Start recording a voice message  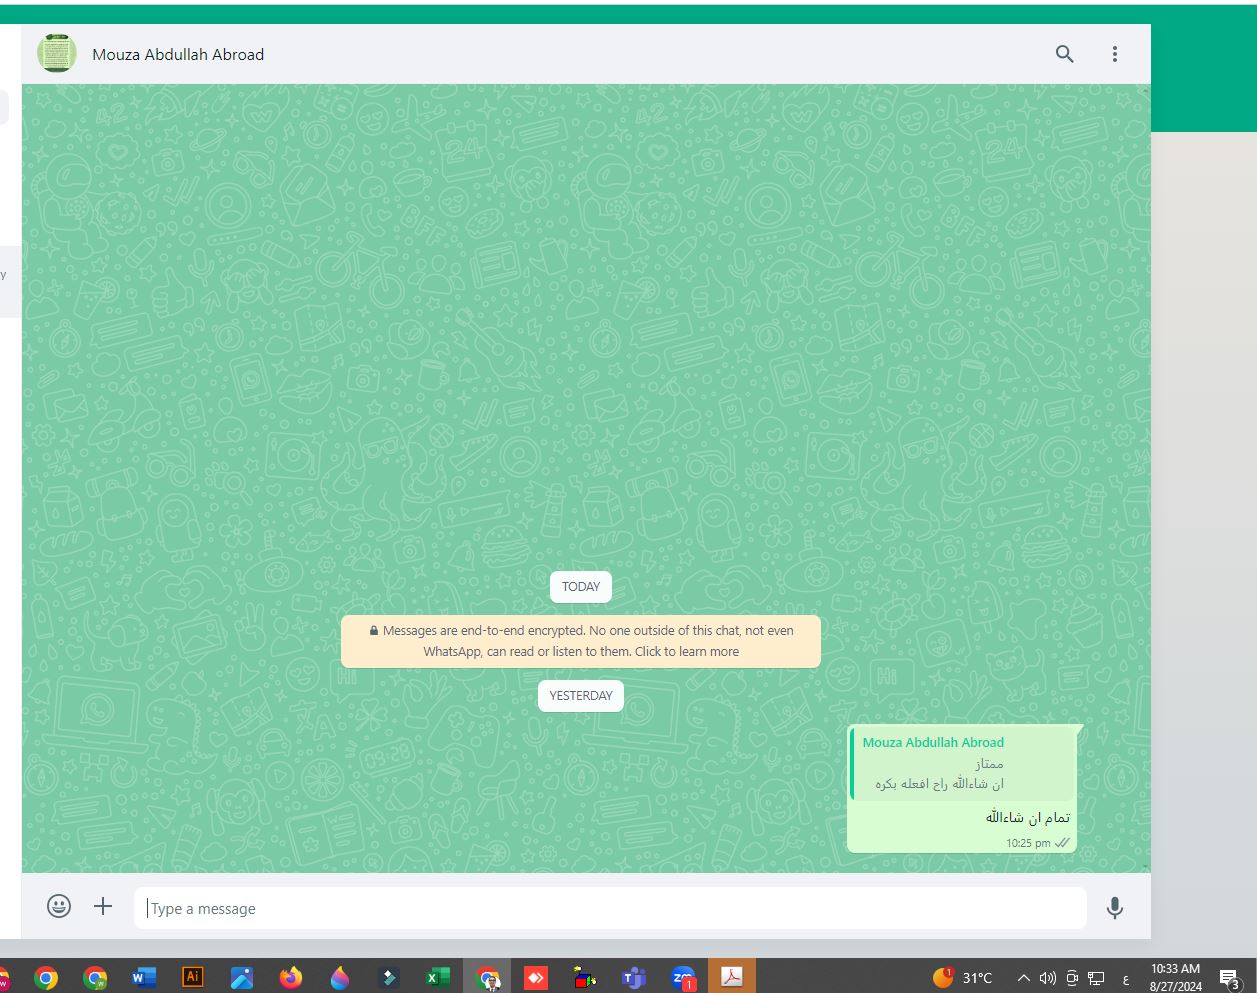1115,908
